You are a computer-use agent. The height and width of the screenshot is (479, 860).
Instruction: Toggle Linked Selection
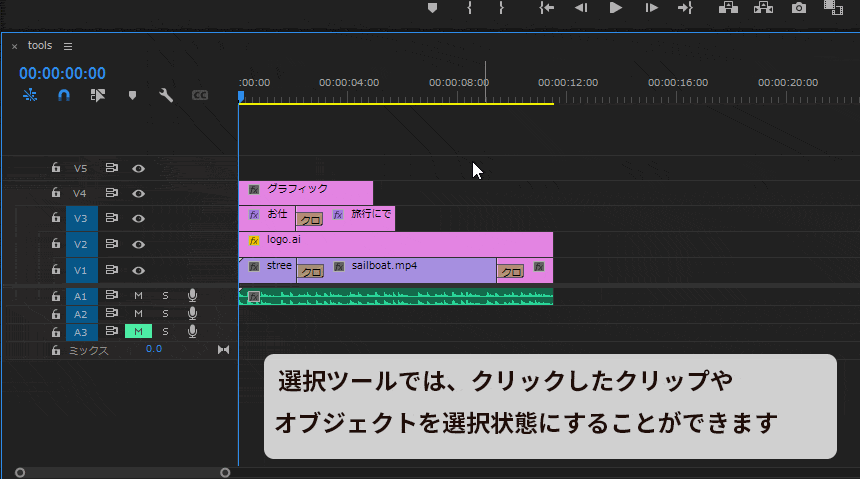98,95
